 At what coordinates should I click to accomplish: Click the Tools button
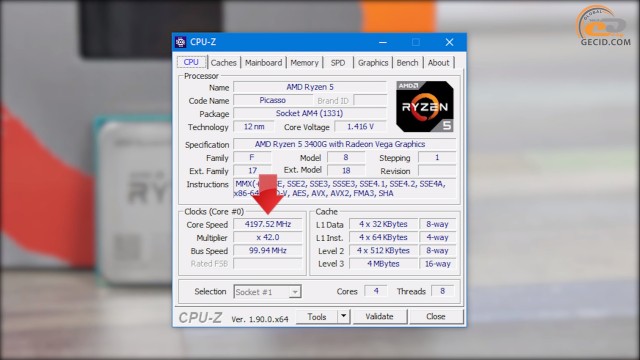click(317, 316)
